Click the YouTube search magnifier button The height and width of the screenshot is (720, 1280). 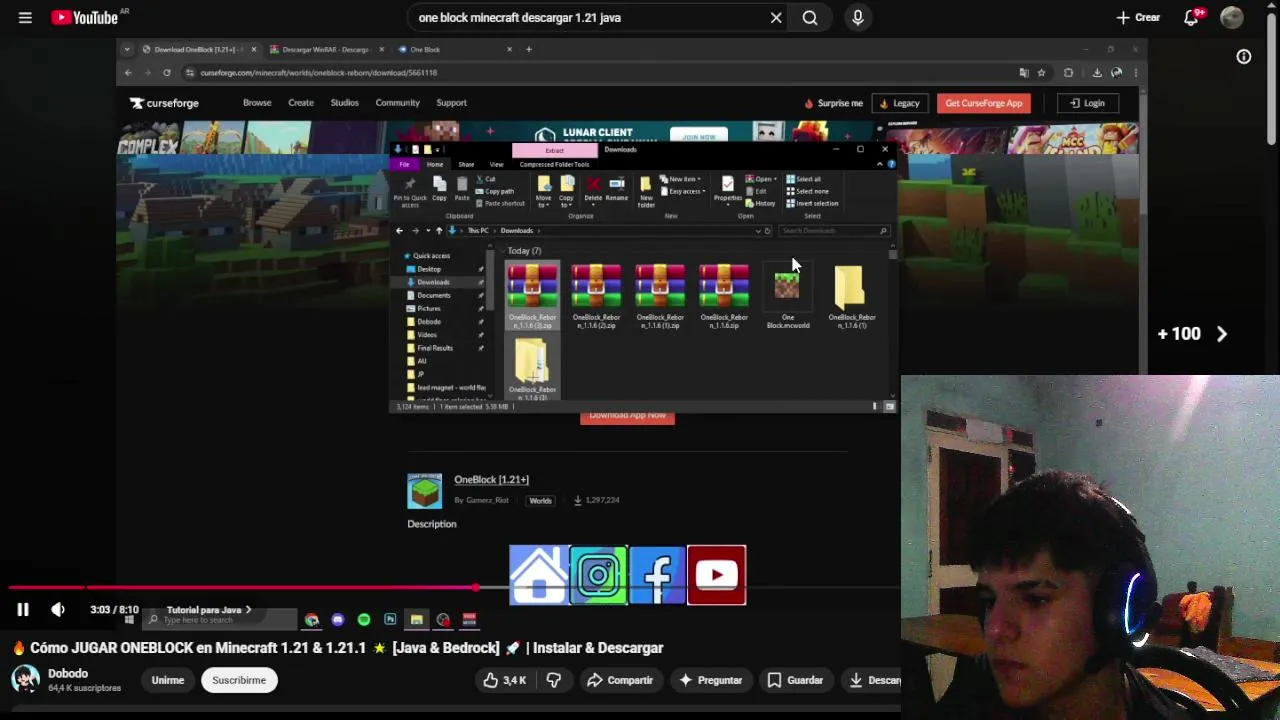pos(810,17)
